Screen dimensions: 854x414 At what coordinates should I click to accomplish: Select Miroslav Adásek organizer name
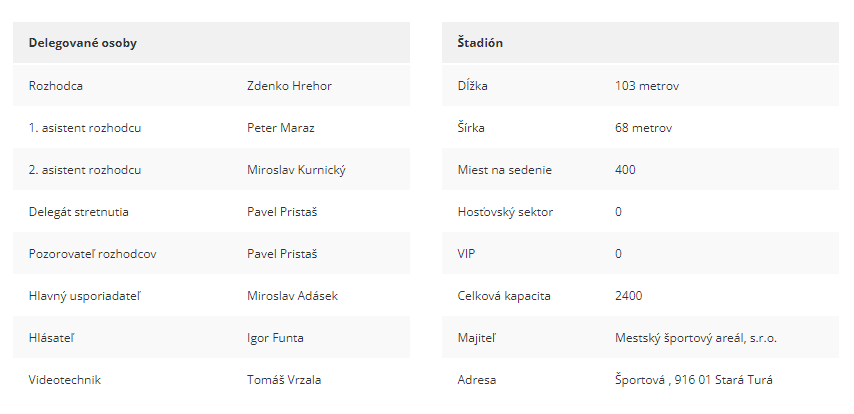[x=292, y=296]
